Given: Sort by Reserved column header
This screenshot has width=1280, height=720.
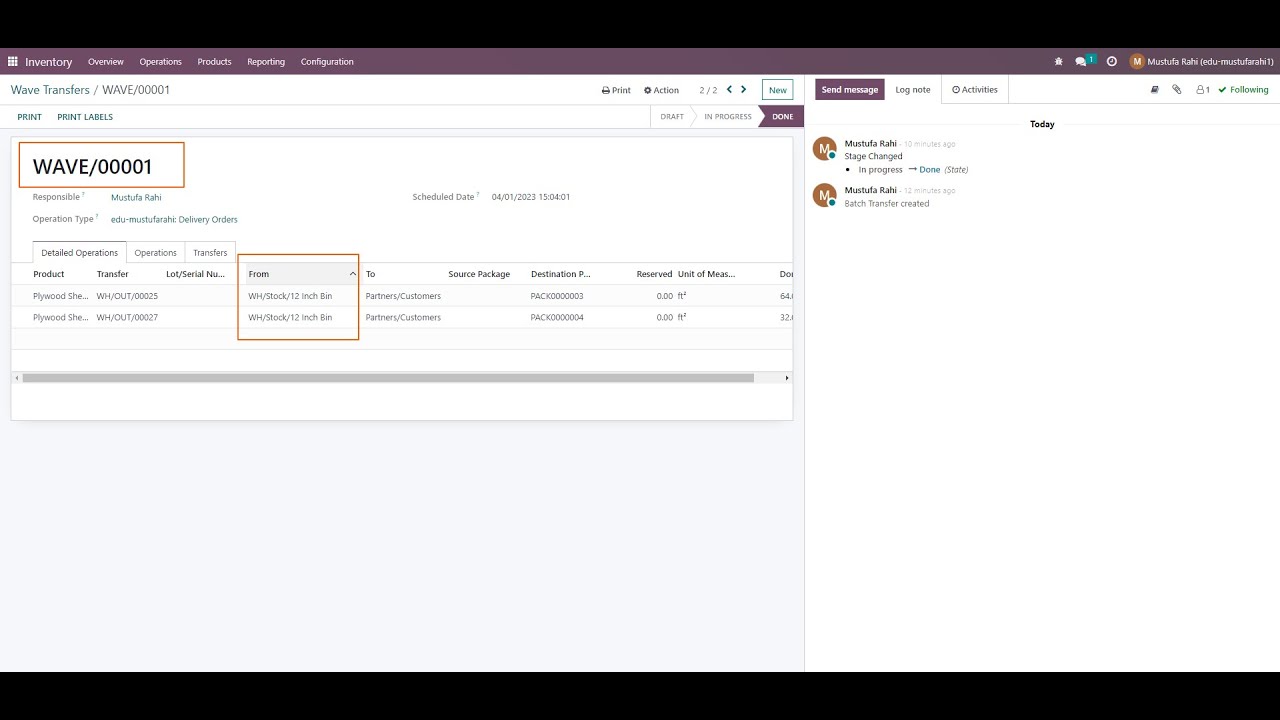Looking at the screenshot, I should pos(654,274).
